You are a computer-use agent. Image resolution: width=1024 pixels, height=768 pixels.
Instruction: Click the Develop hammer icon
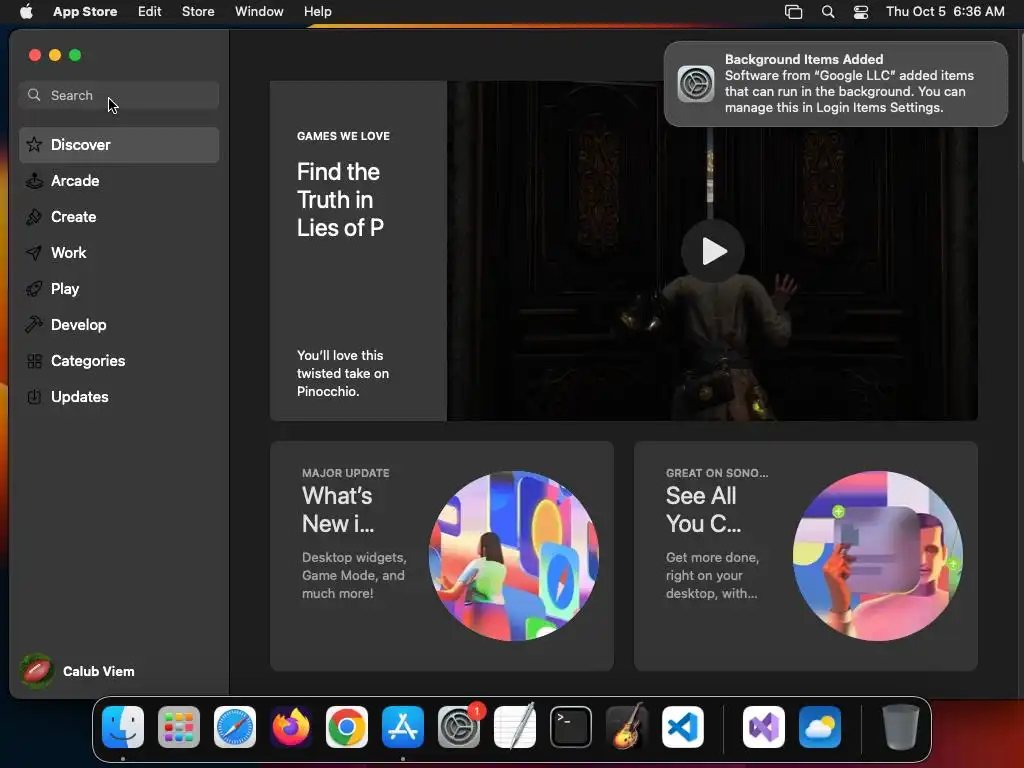34,325
